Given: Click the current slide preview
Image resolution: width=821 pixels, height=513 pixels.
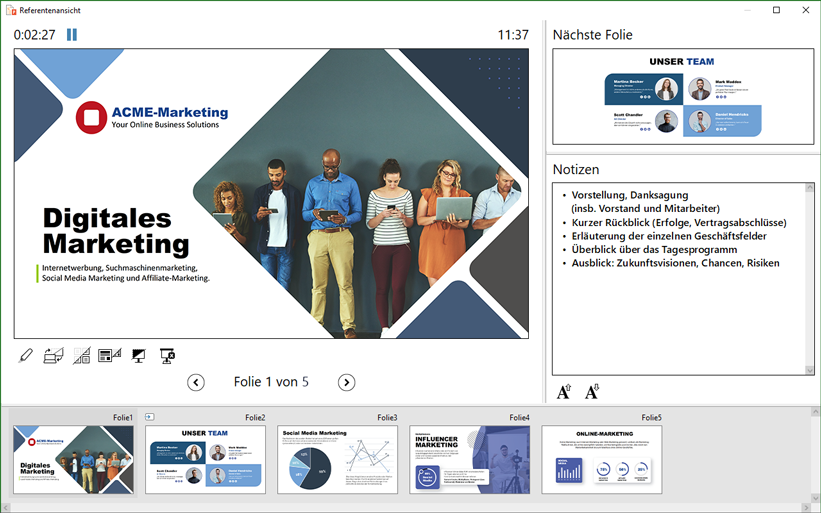Looking at the screenshot, I should [x=271, y=194].
